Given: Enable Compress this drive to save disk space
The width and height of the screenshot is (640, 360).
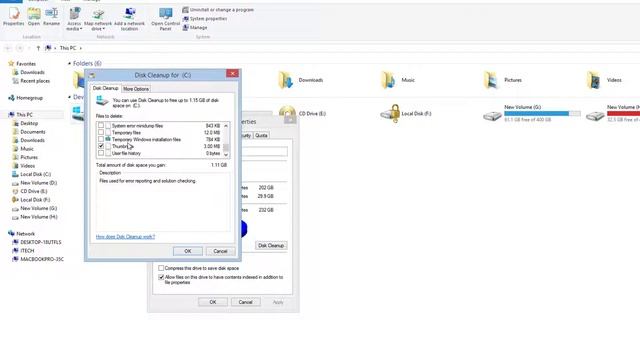Looking at the screenshot, I should [161, 268].
